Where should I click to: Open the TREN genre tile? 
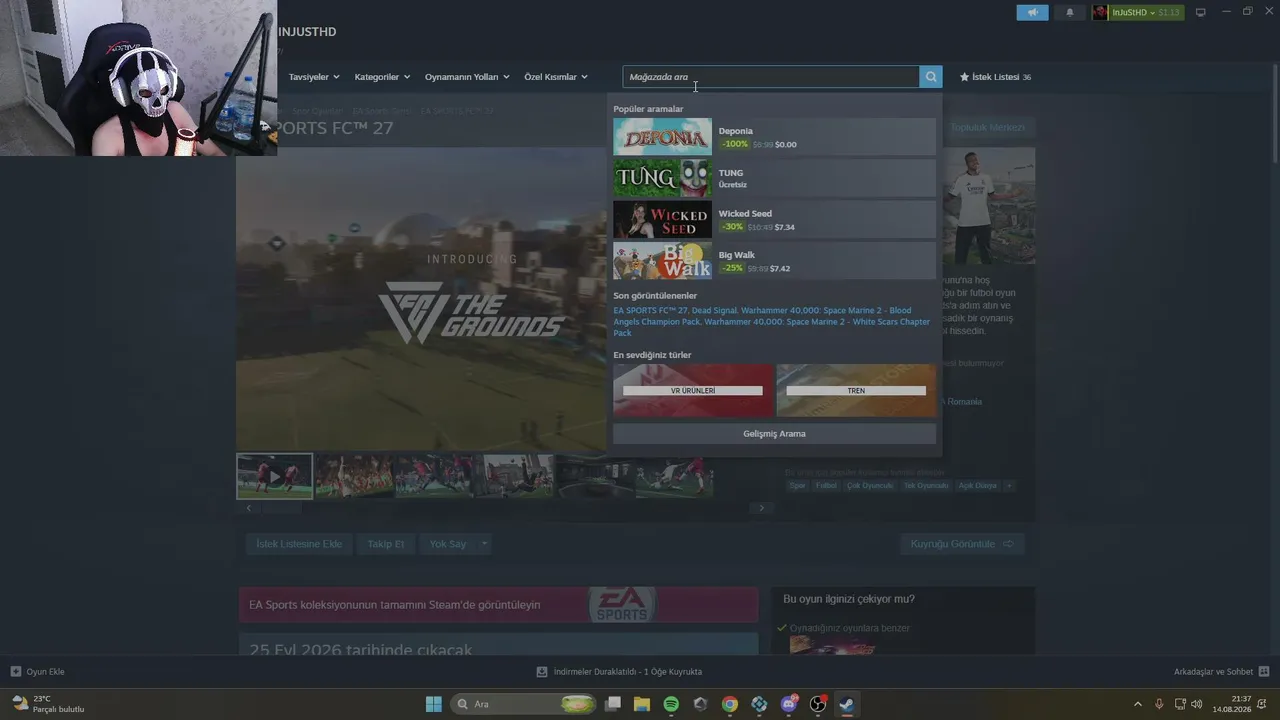[x=856, y=390]
